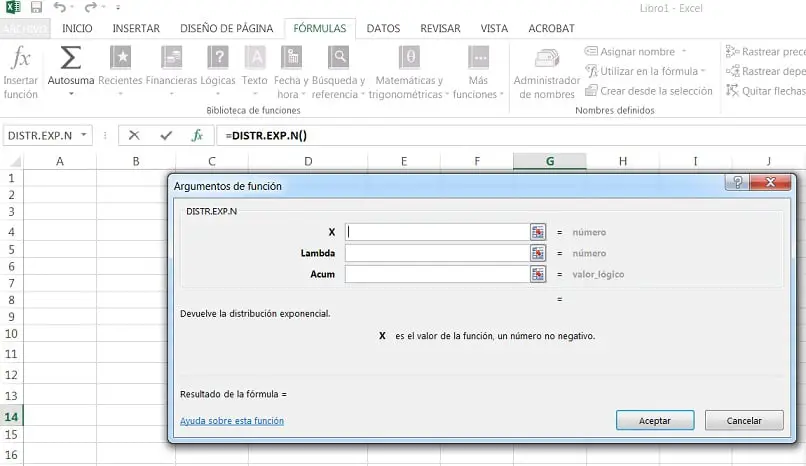Screen dimensions: 806x466
Task: Collapse dialog using Lambda range selector
Action: coord(538,253)
